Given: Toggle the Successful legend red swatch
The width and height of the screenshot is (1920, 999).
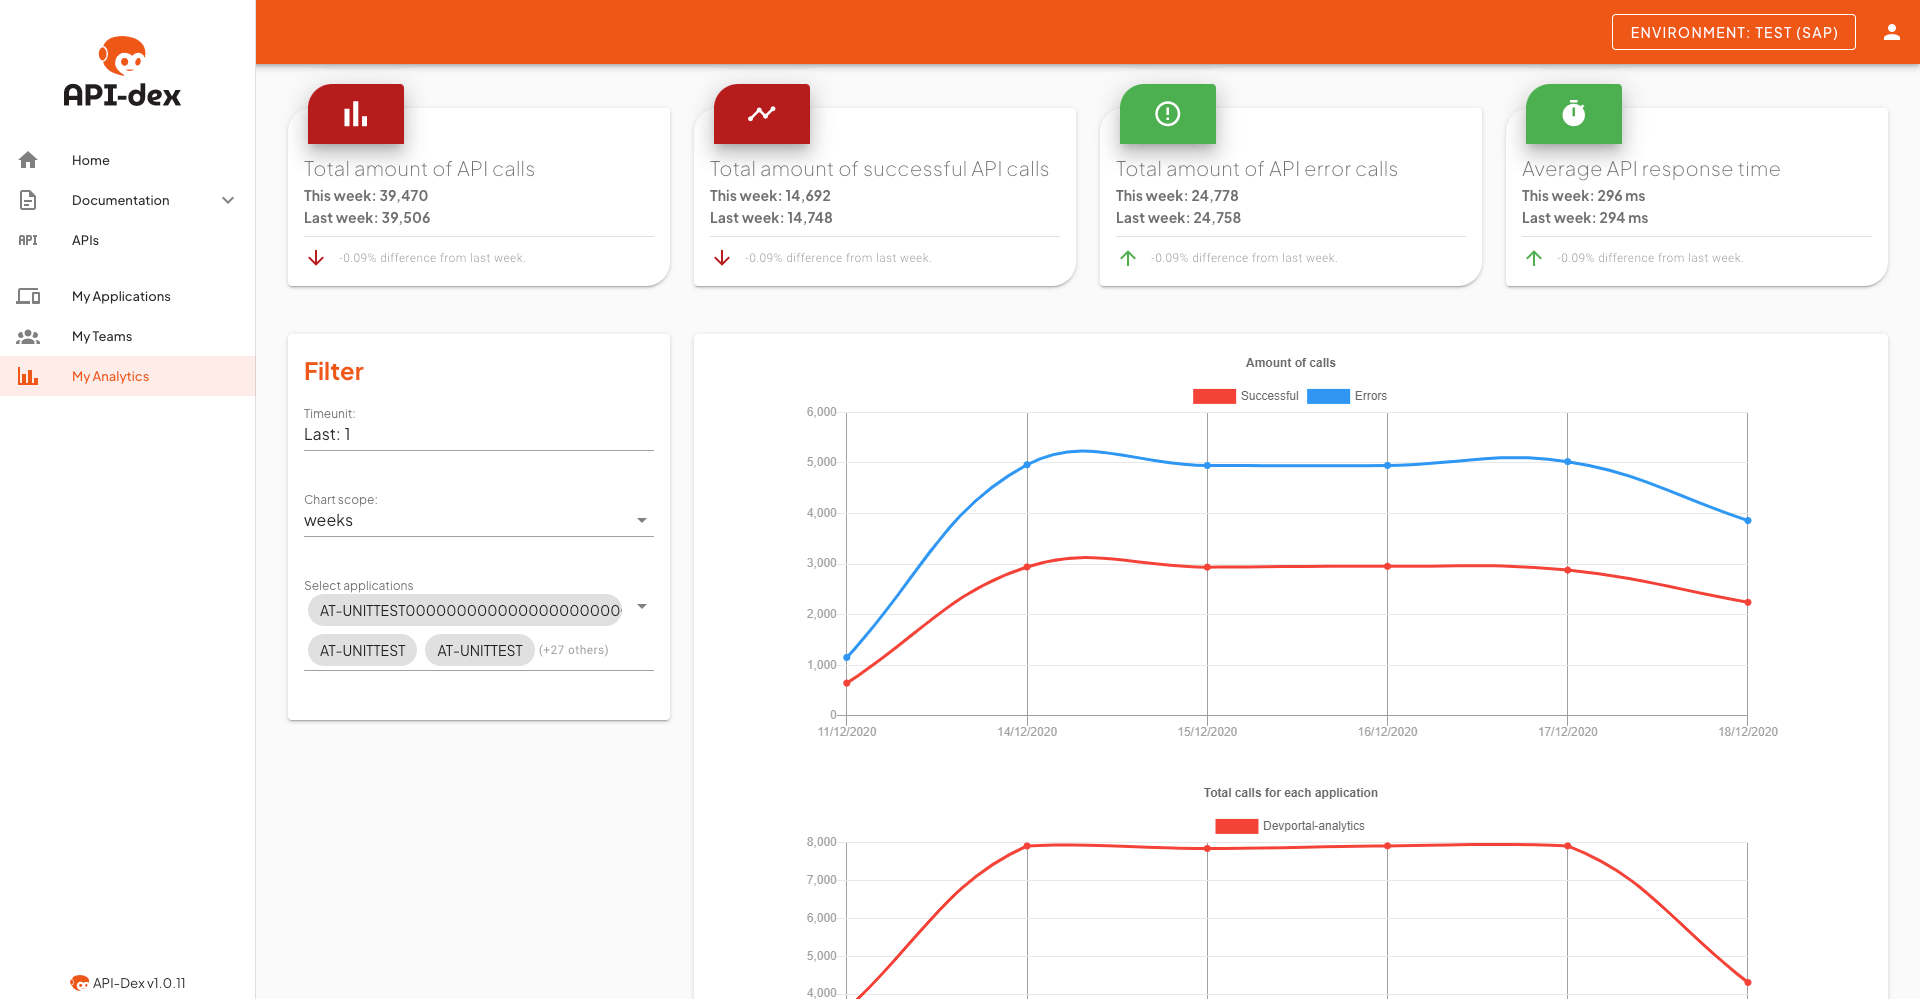Looking at the screenshot, I should [1214, 396].
